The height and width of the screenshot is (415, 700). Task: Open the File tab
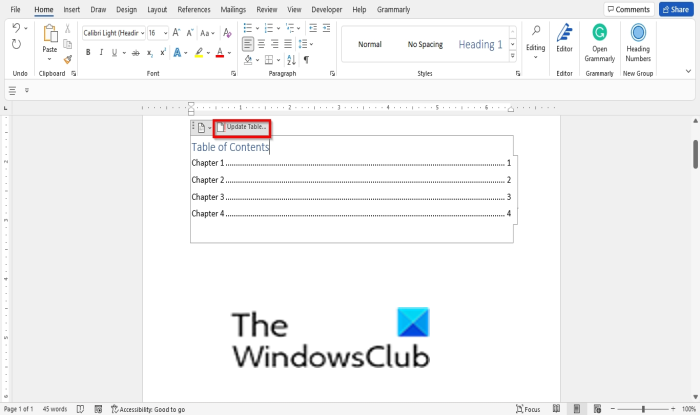[15, 9]
